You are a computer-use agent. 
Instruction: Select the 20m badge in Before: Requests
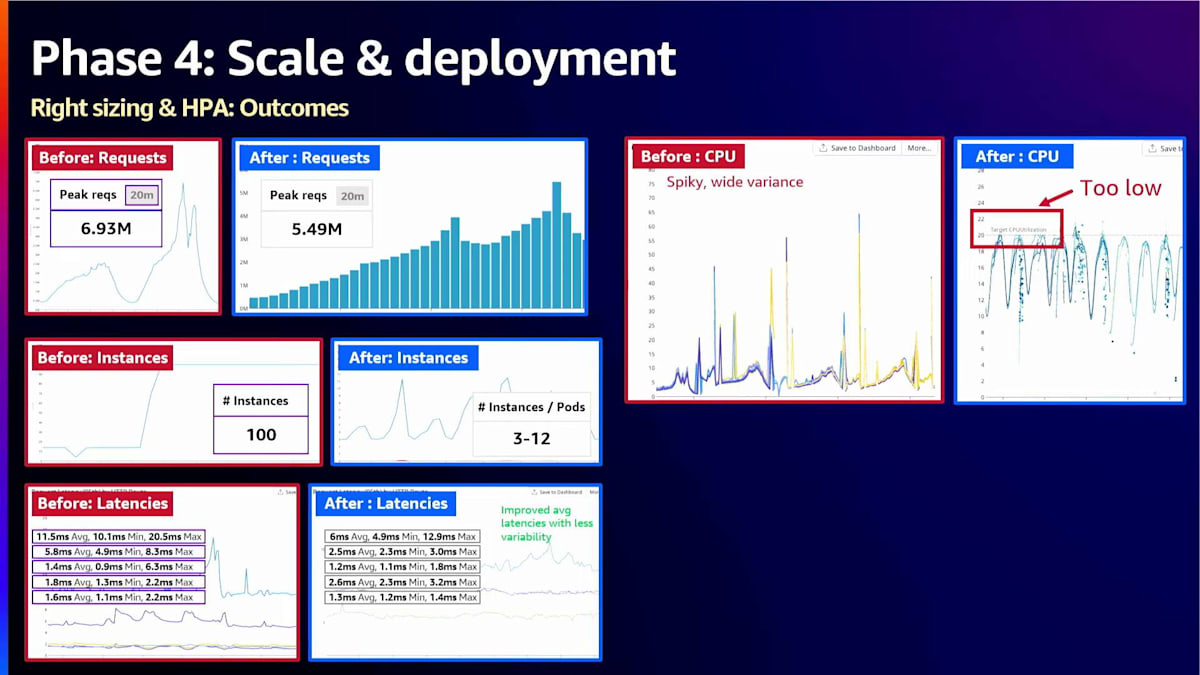coord(142,195)
